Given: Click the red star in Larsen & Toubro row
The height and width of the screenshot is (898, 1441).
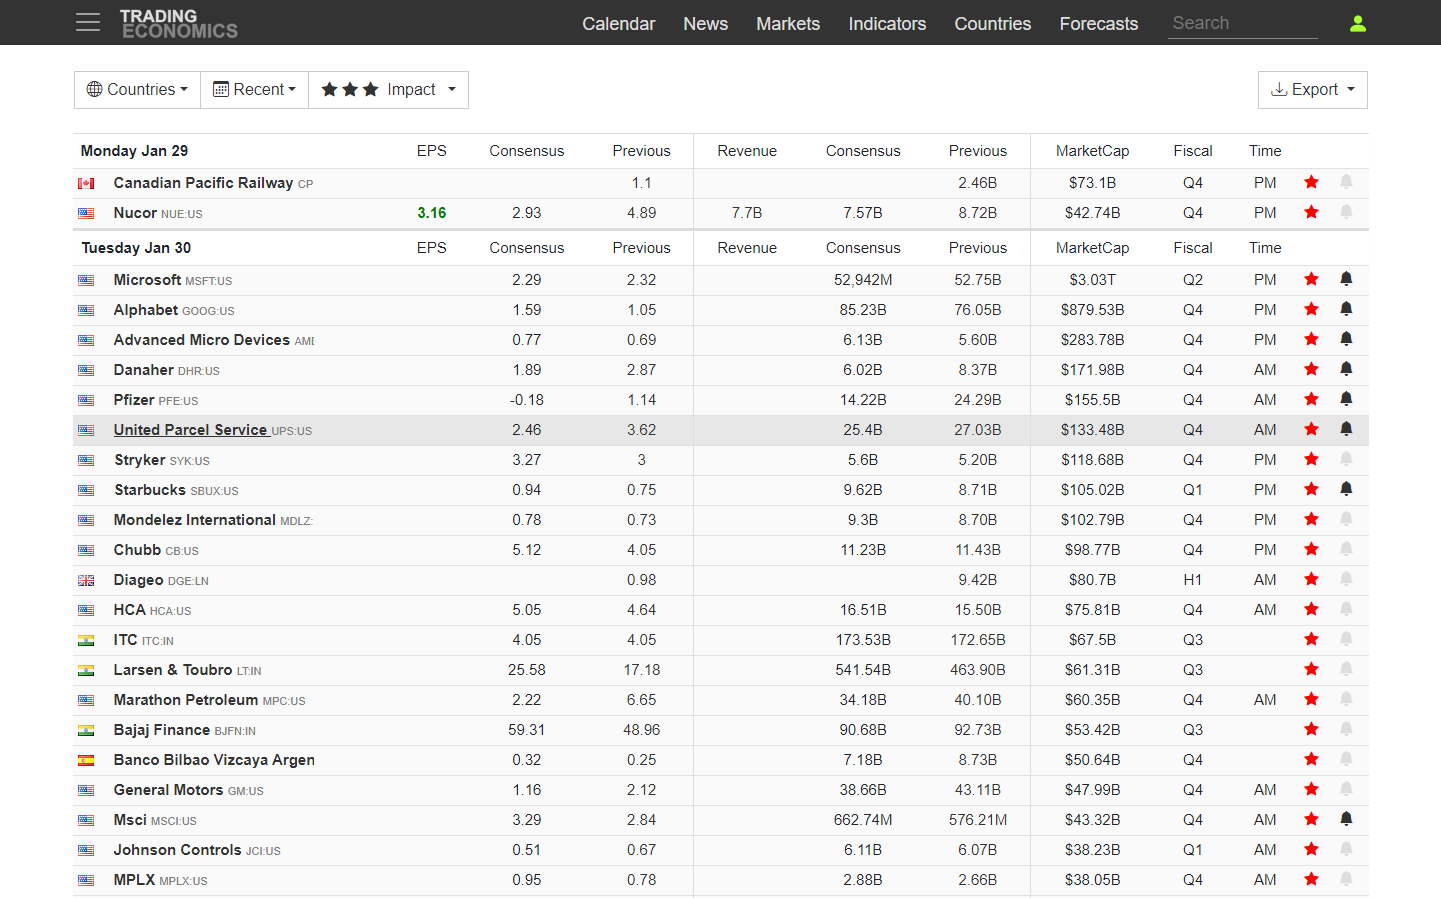Looking at the screenshot, I should point(1311,669).
